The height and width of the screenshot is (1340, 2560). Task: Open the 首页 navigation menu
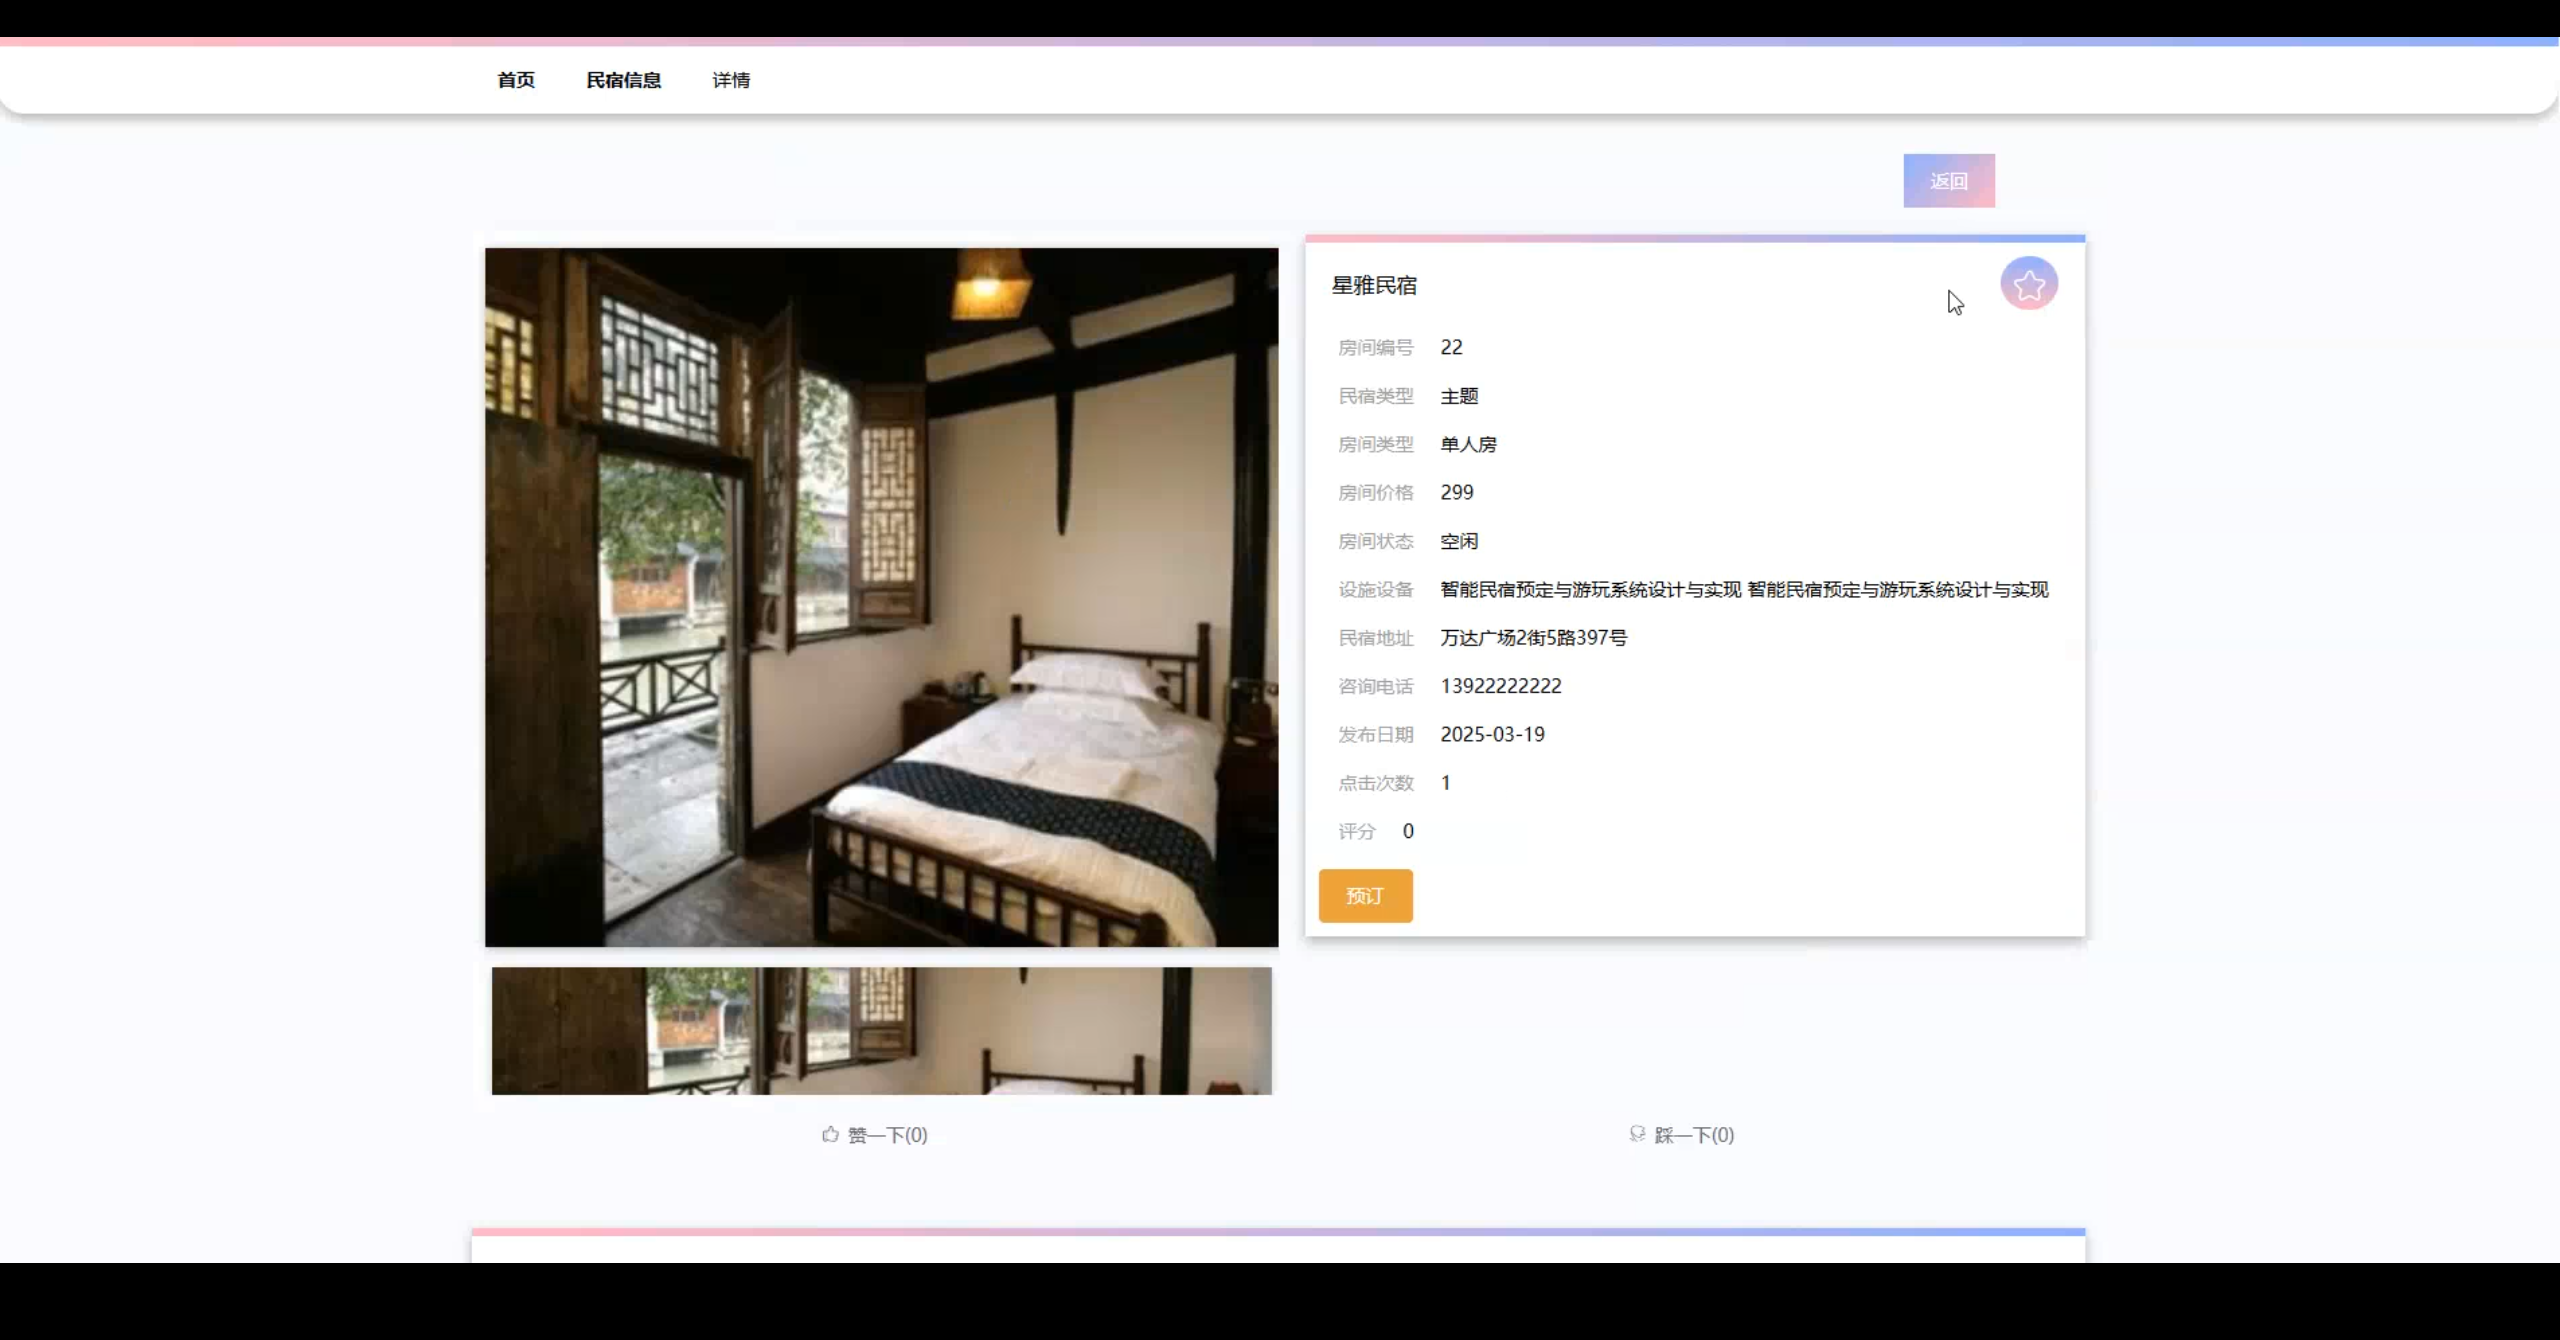point(515,80)
